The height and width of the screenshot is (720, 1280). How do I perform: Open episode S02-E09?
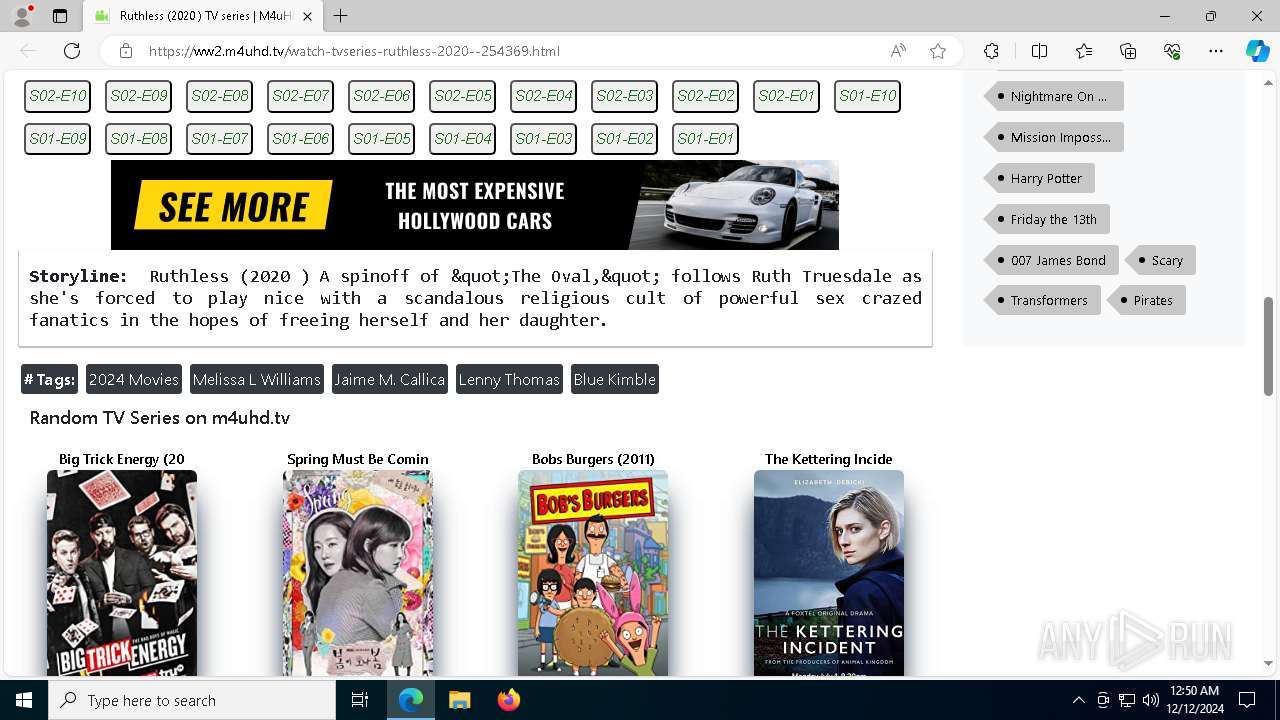click(138, 96)
